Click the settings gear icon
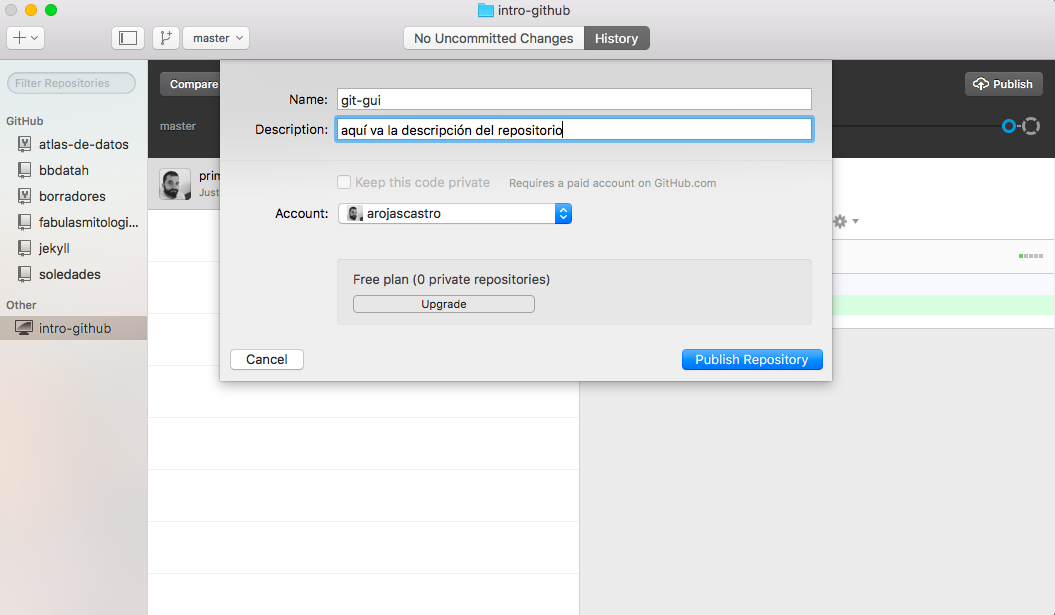Viewport: 1055px width, 615px height. (x=840, y=221)
